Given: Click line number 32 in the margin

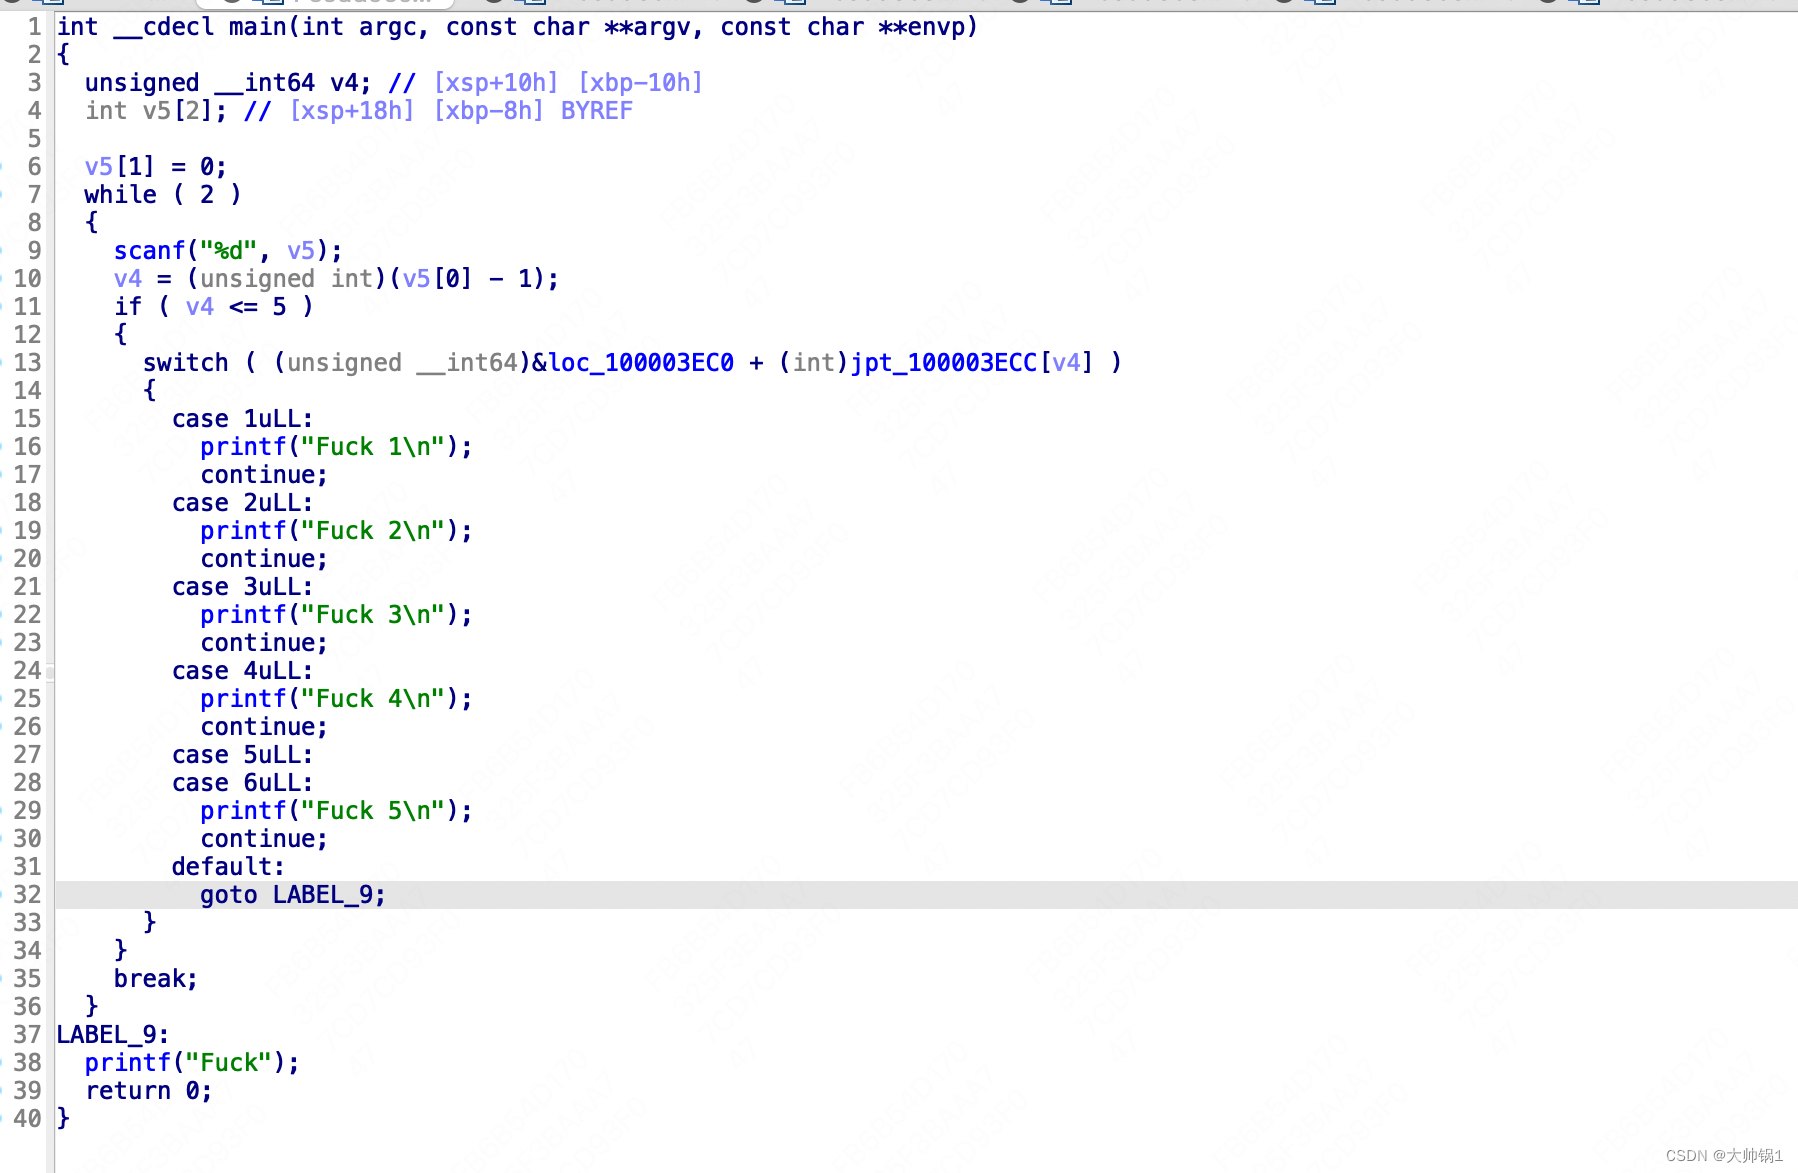Looking at the screenshot, I should [x=27, y=894].
